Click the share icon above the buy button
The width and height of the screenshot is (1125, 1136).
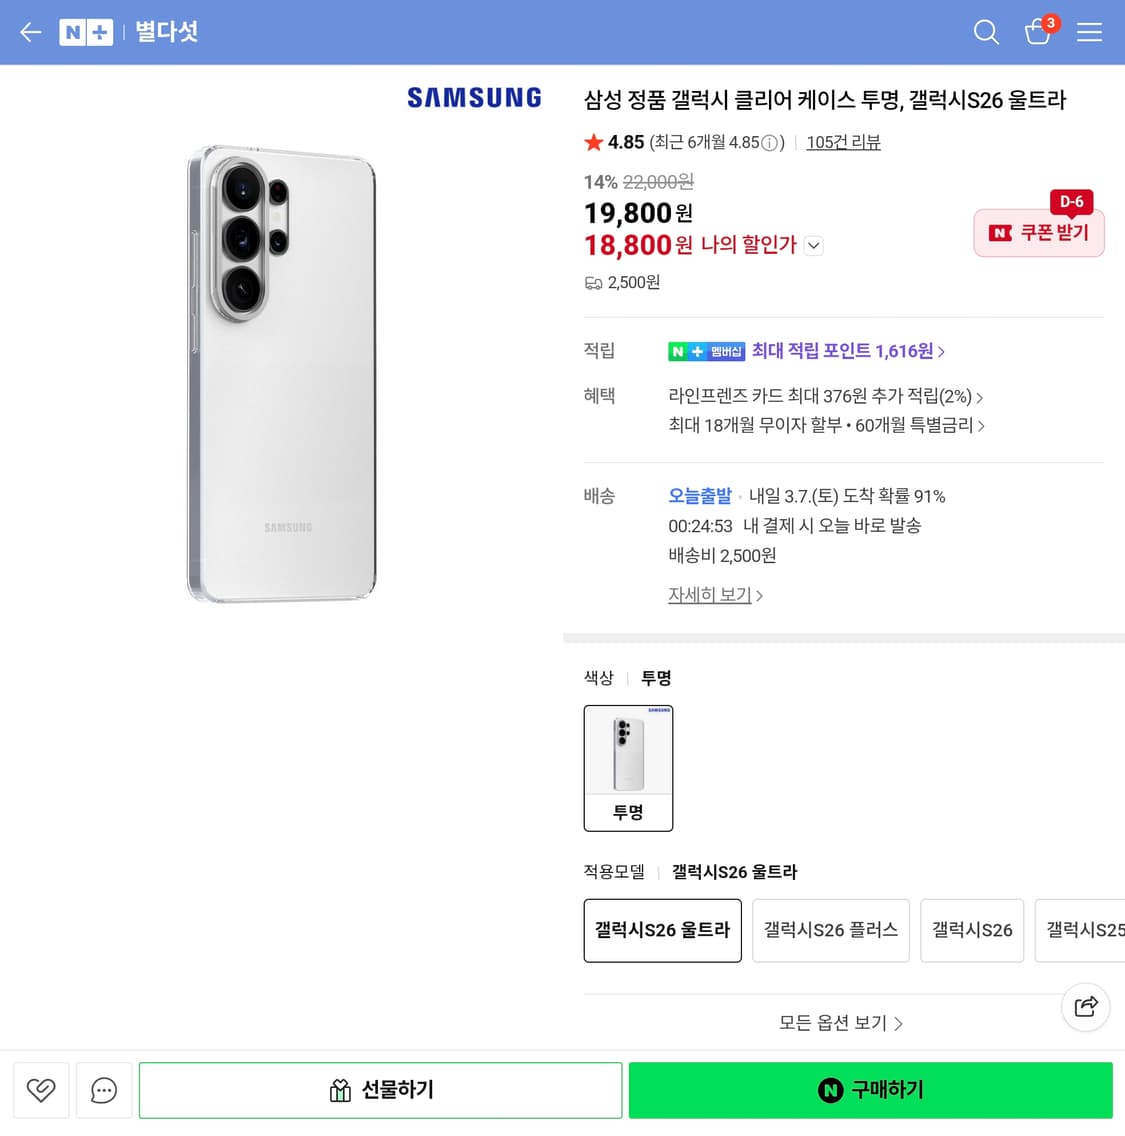(x=1086, y=1007)
